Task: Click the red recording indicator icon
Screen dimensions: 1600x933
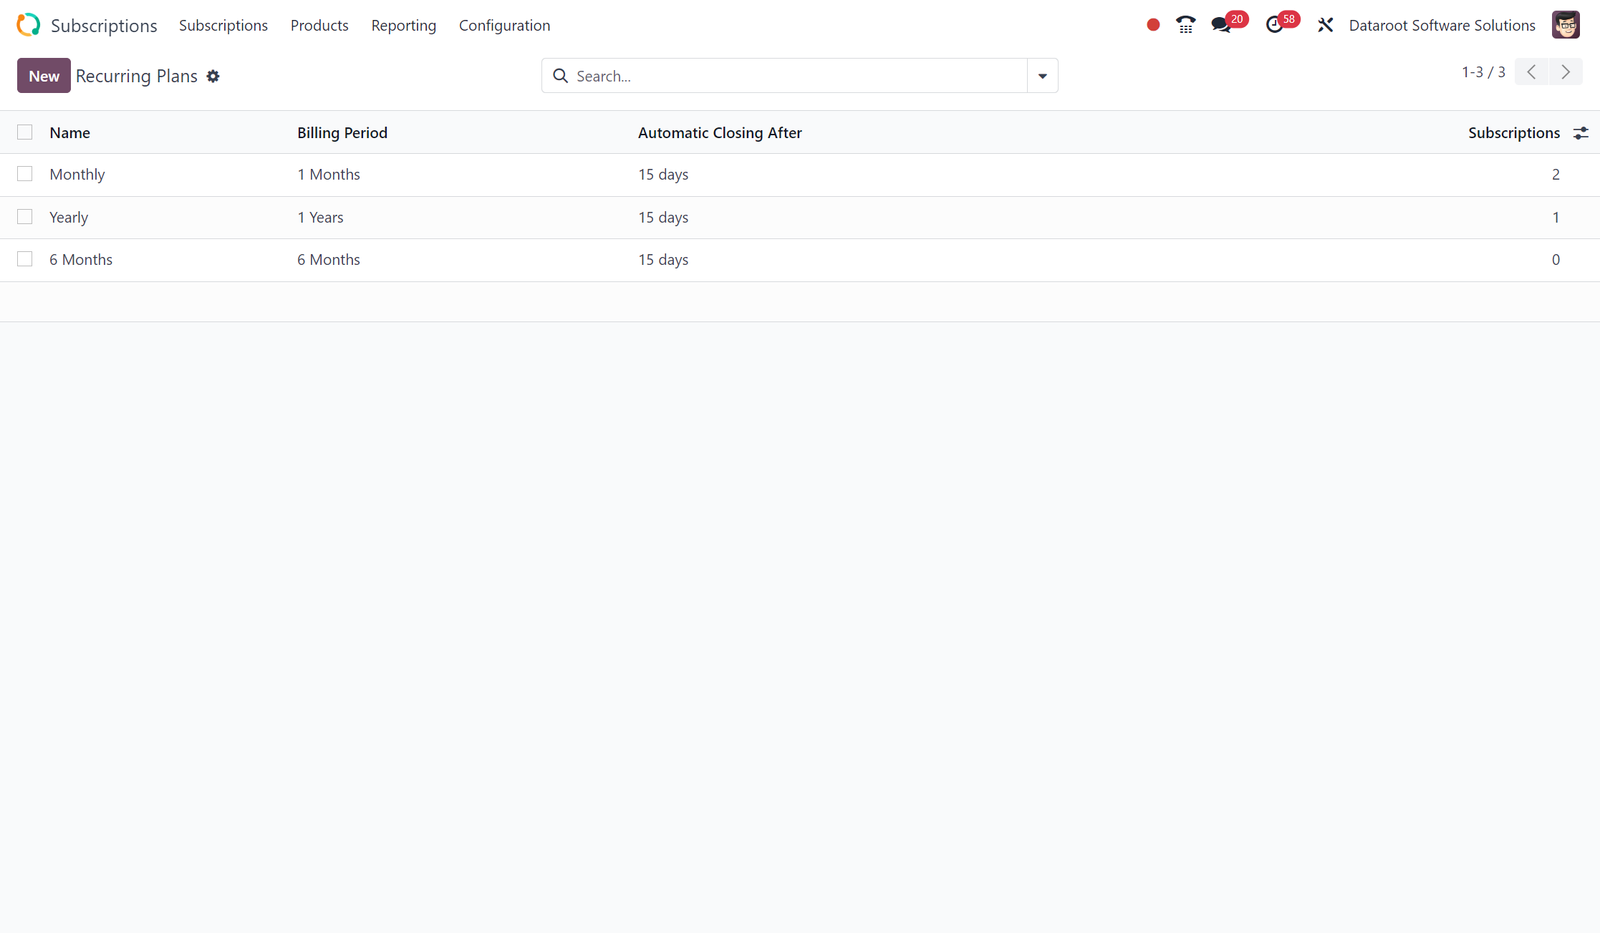Action: (1153, 25)
